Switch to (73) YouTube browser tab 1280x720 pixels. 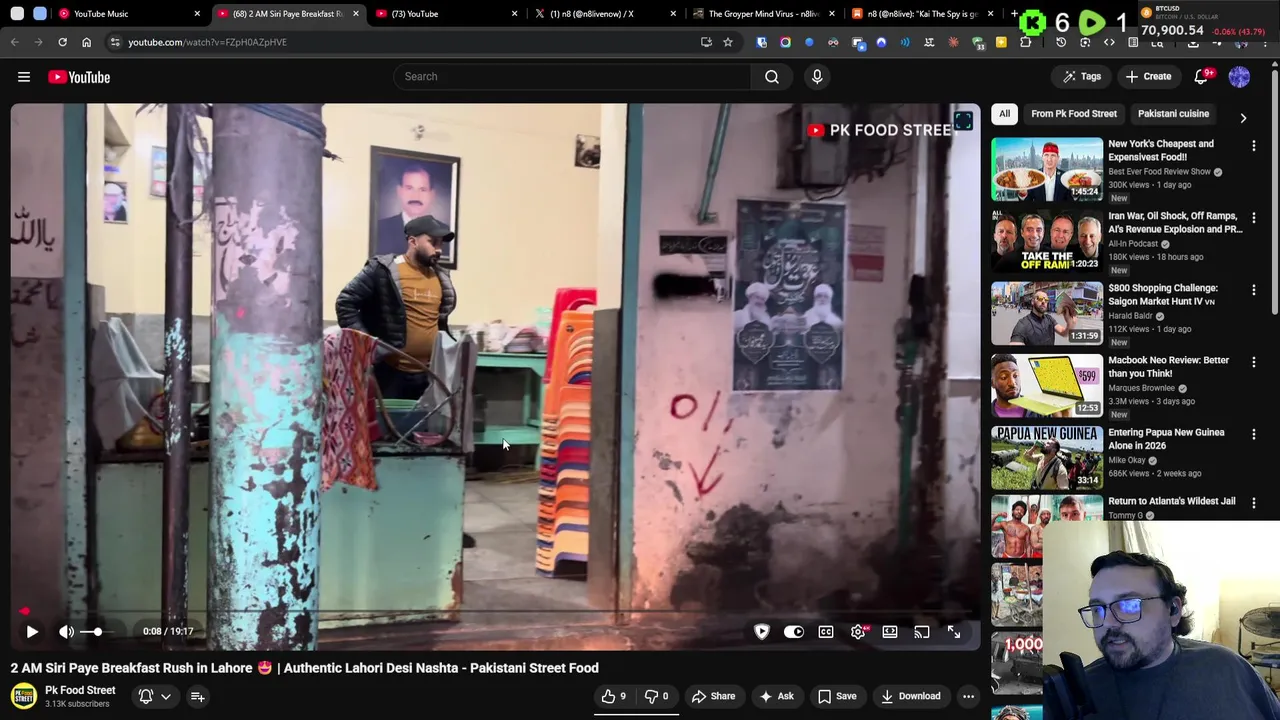point(445,14)
